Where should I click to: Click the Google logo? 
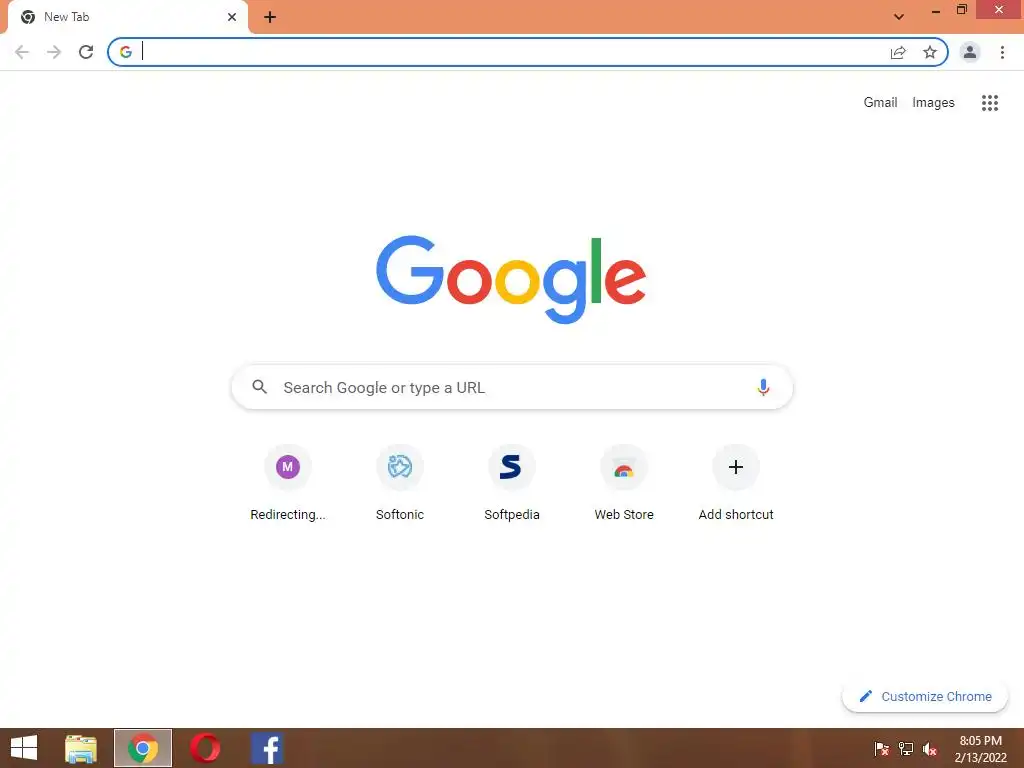pos(511,280)
